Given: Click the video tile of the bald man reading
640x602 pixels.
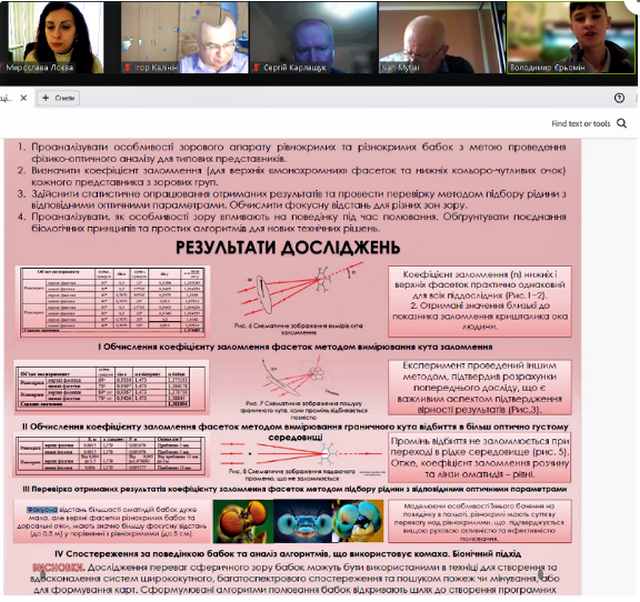Looking at the screenshot, I should click(440, 36).
